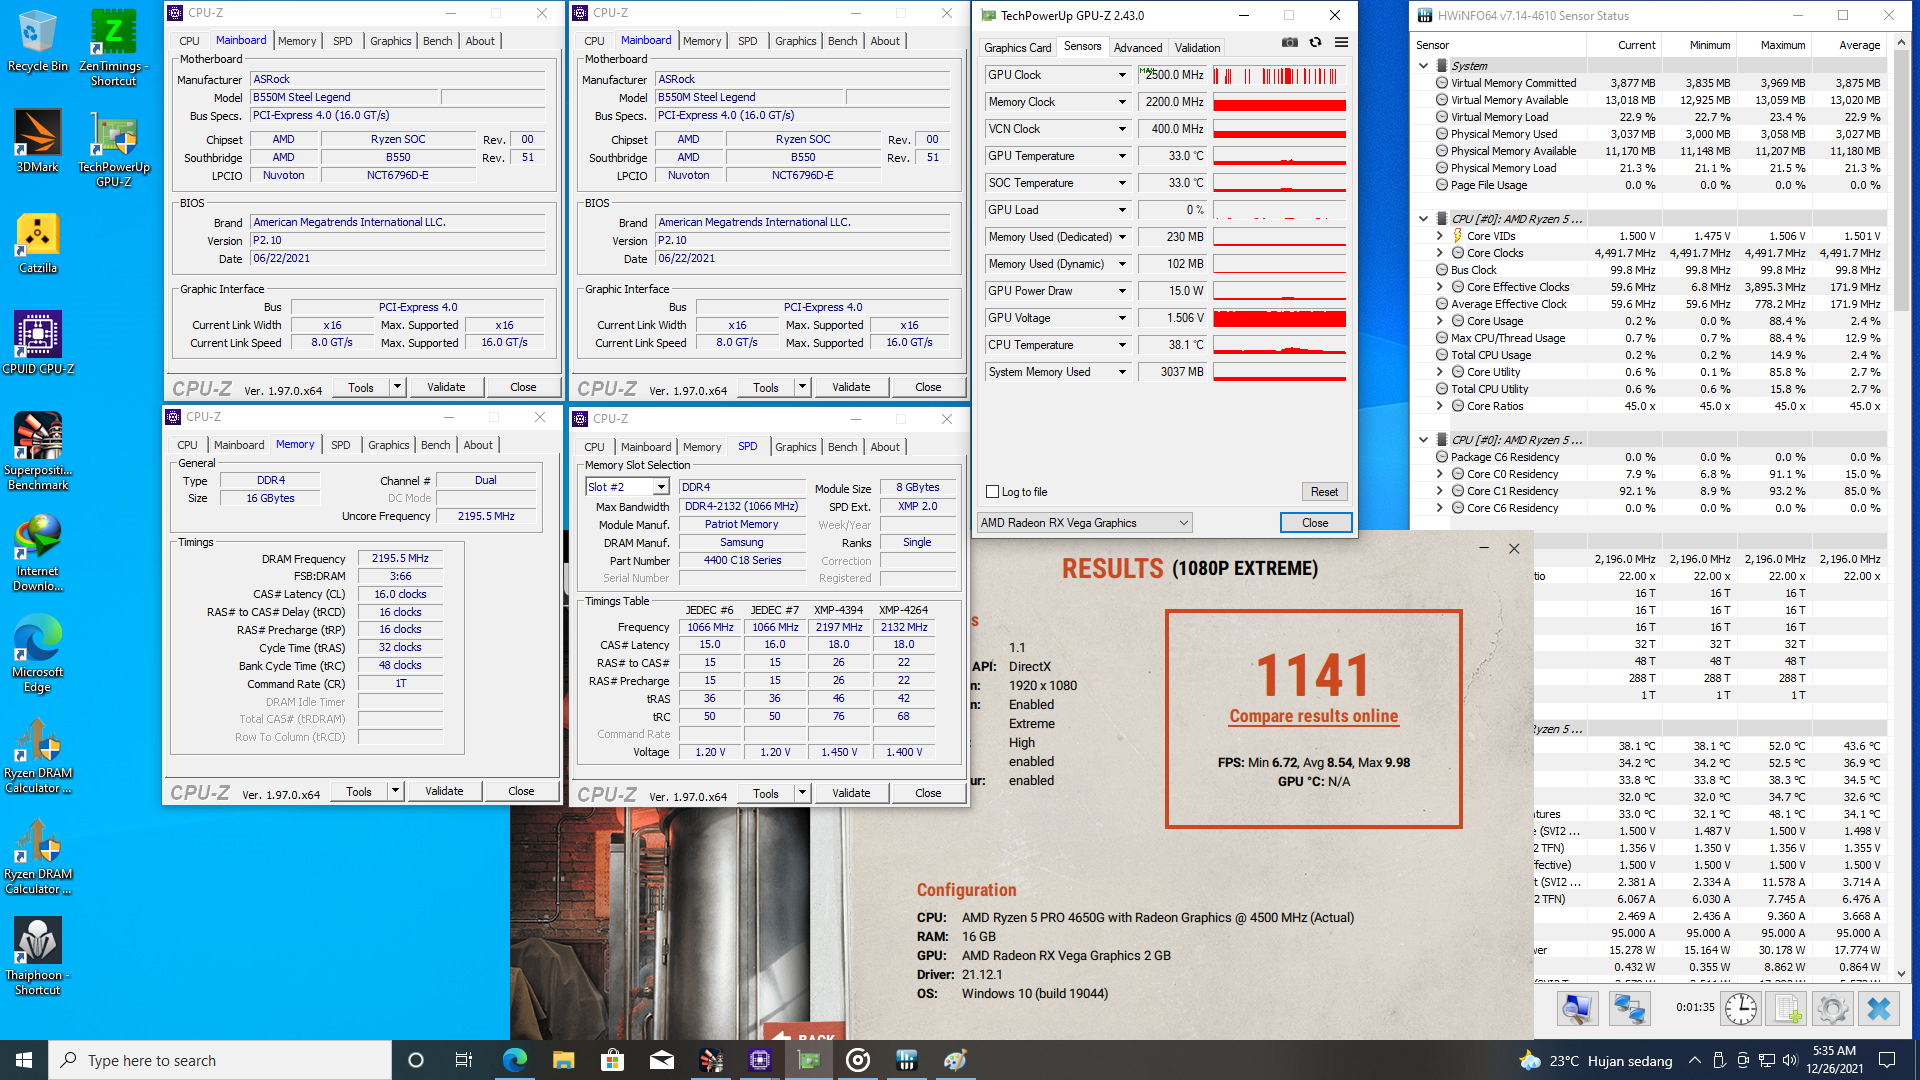Click HWiNFO vertical scrollbar down arrow
Screen dimensions: 1920x1080
pos(1901,973)
